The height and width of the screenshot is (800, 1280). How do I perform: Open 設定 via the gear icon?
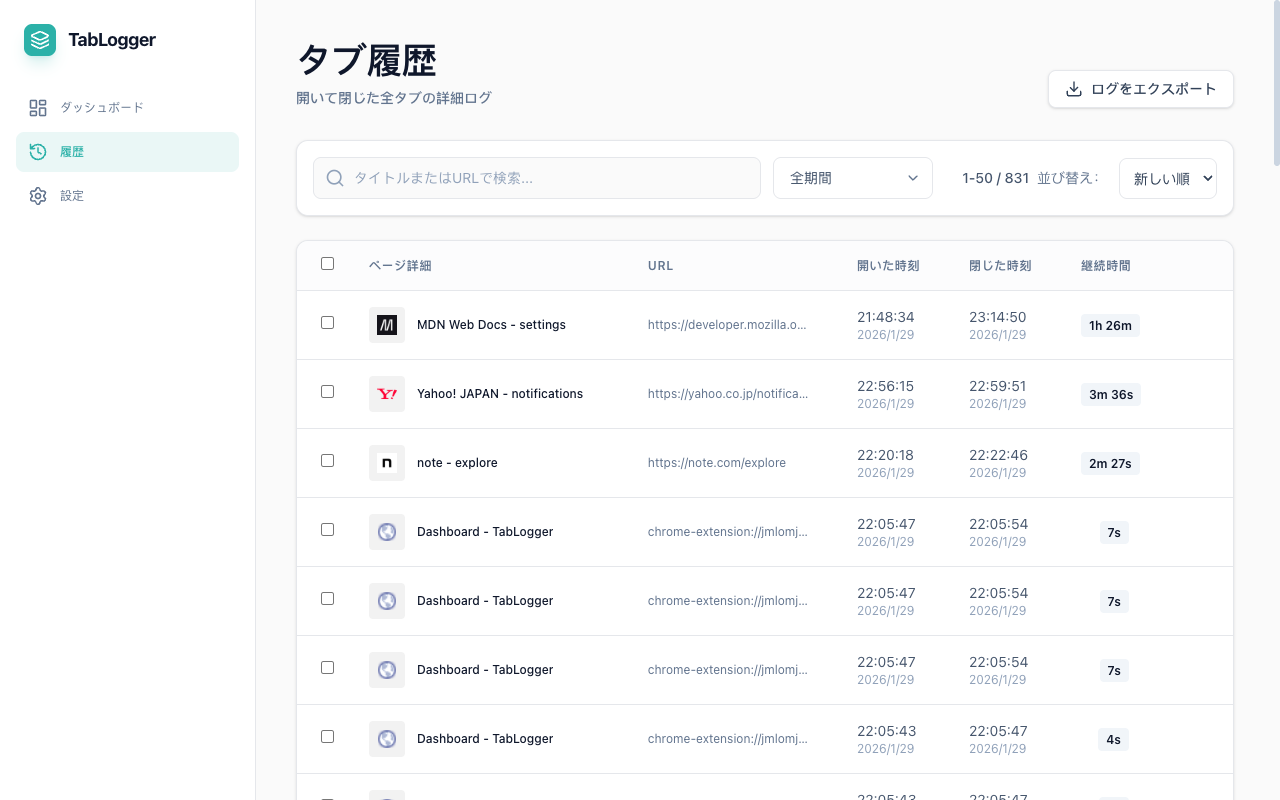[38, 195]
